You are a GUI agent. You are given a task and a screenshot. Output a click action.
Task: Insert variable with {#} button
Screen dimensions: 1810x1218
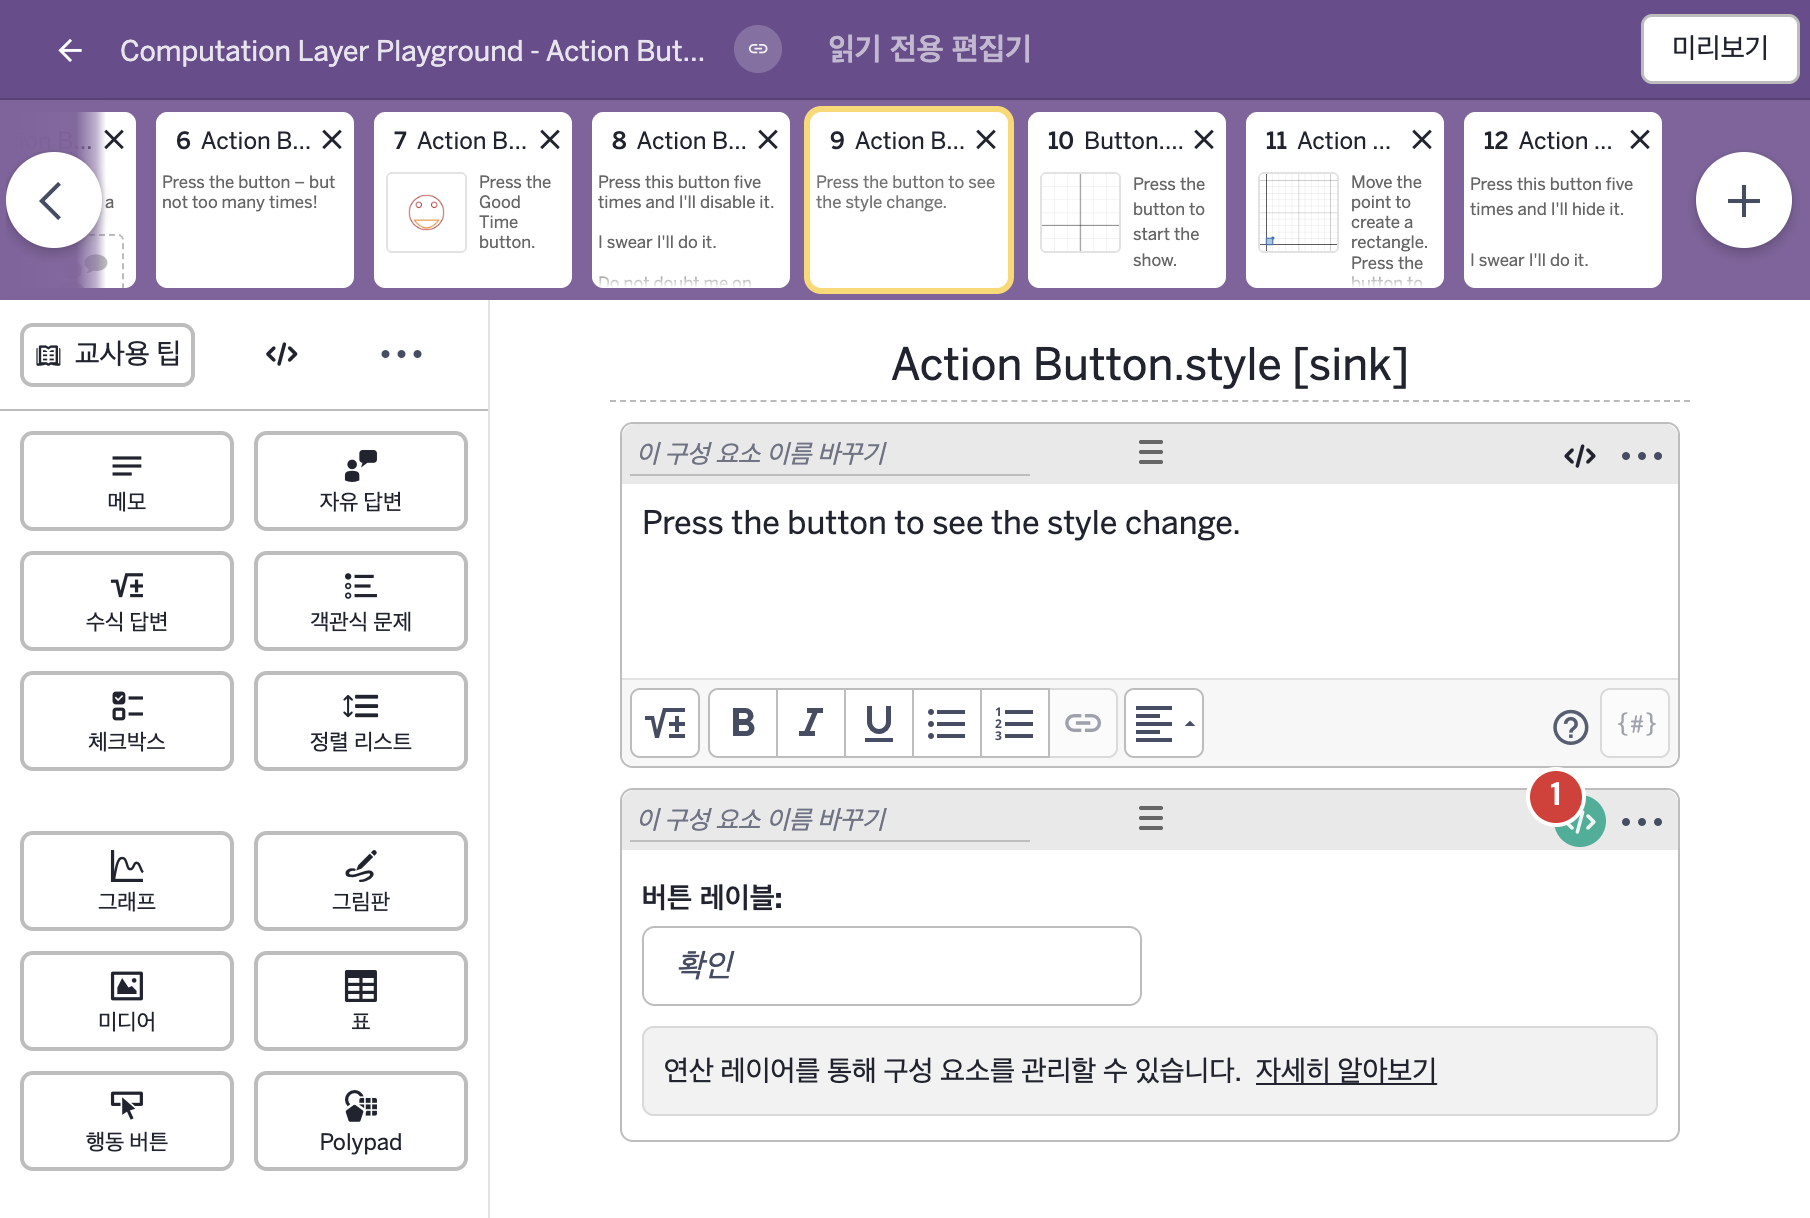pyautogui.click(x=1636, y=723)
